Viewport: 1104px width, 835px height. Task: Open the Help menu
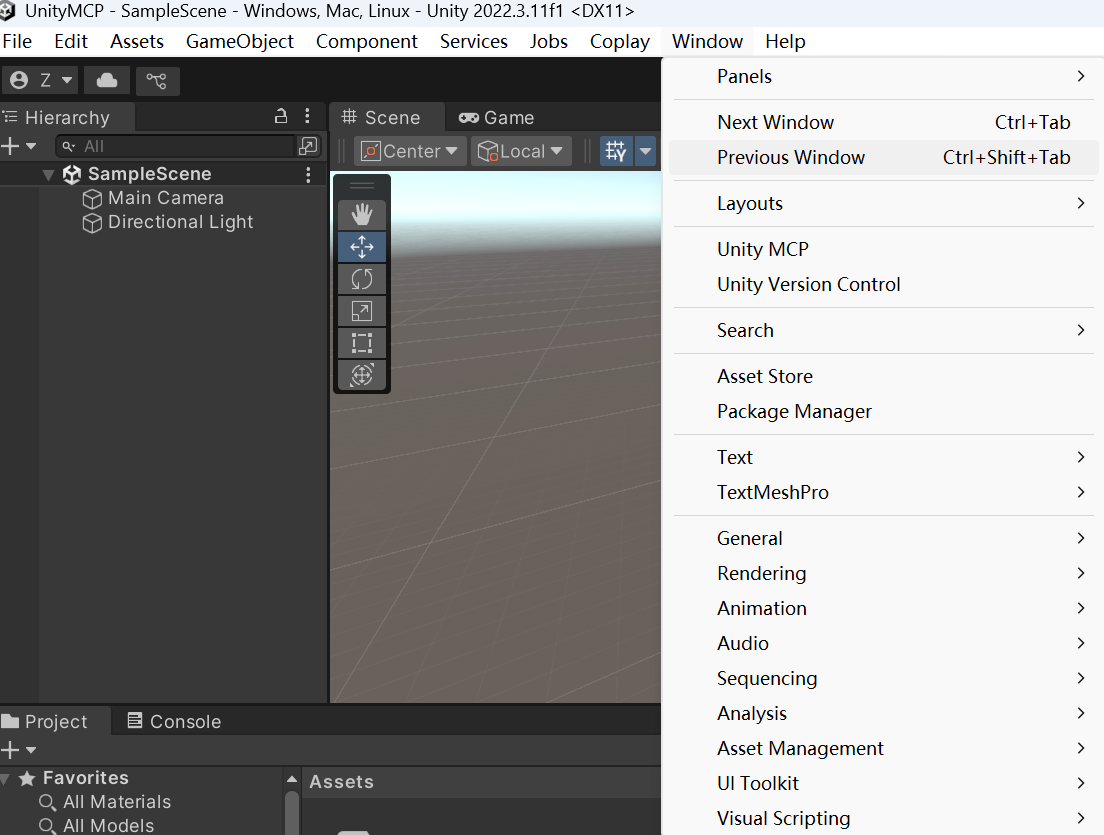[785, 42]
